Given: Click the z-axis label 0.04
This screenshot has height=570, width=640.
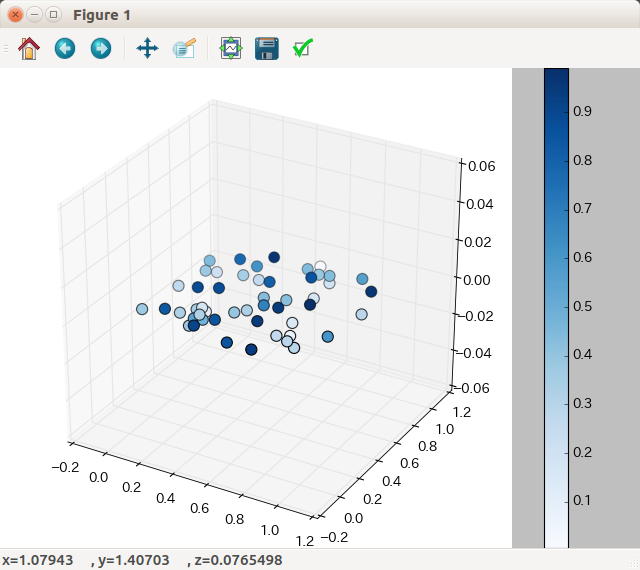Looking at the screenshot, I should pos(480,204).
